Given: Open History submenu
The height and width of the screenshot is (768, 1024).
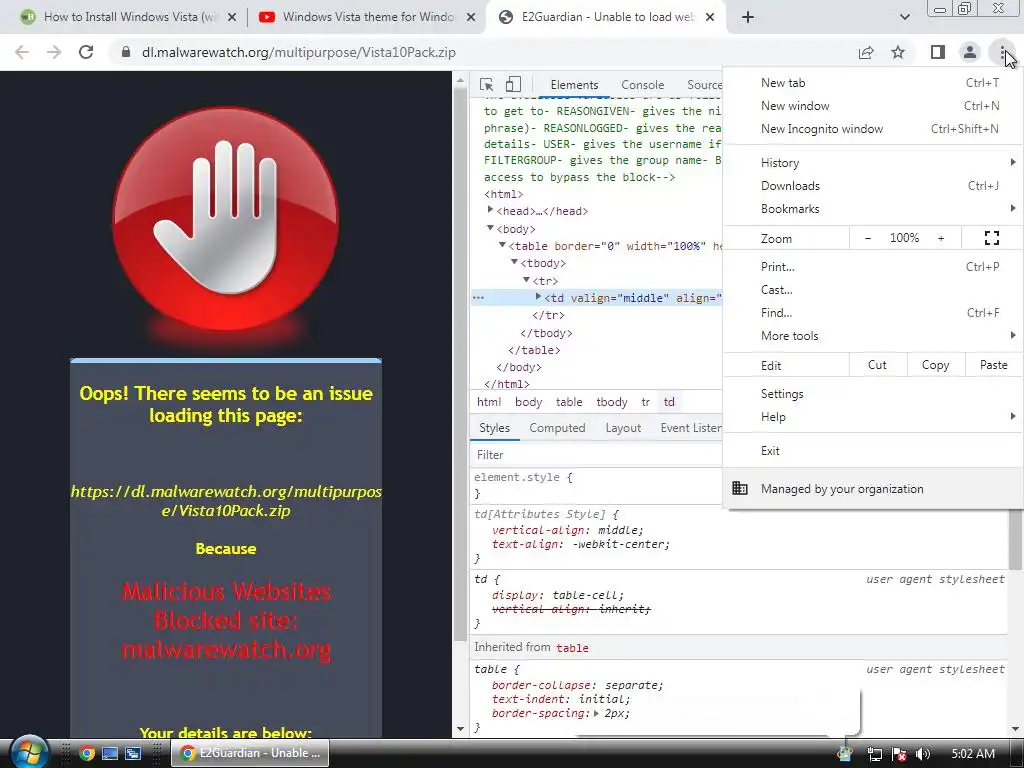Looking at the screenshot, I should (873, 163).
